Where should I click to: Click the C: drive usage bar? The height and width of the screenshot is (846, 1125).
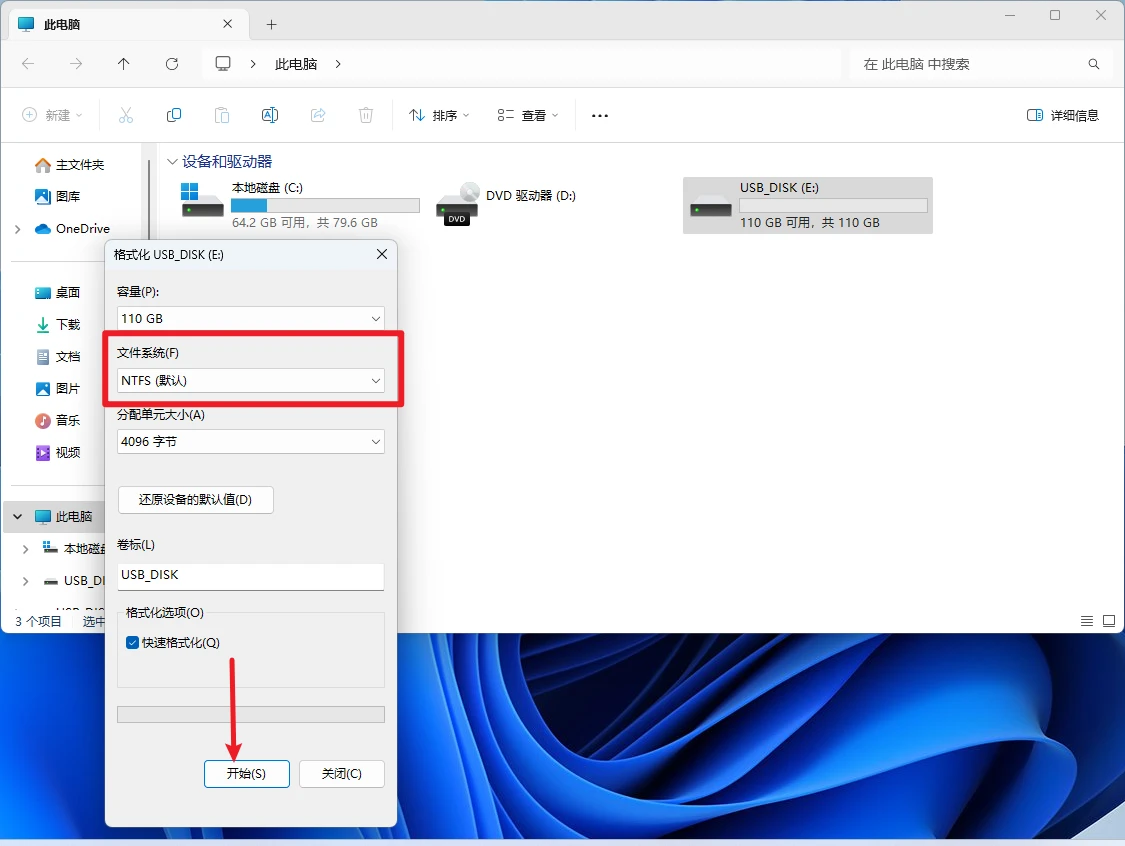[x=325, y=205]
